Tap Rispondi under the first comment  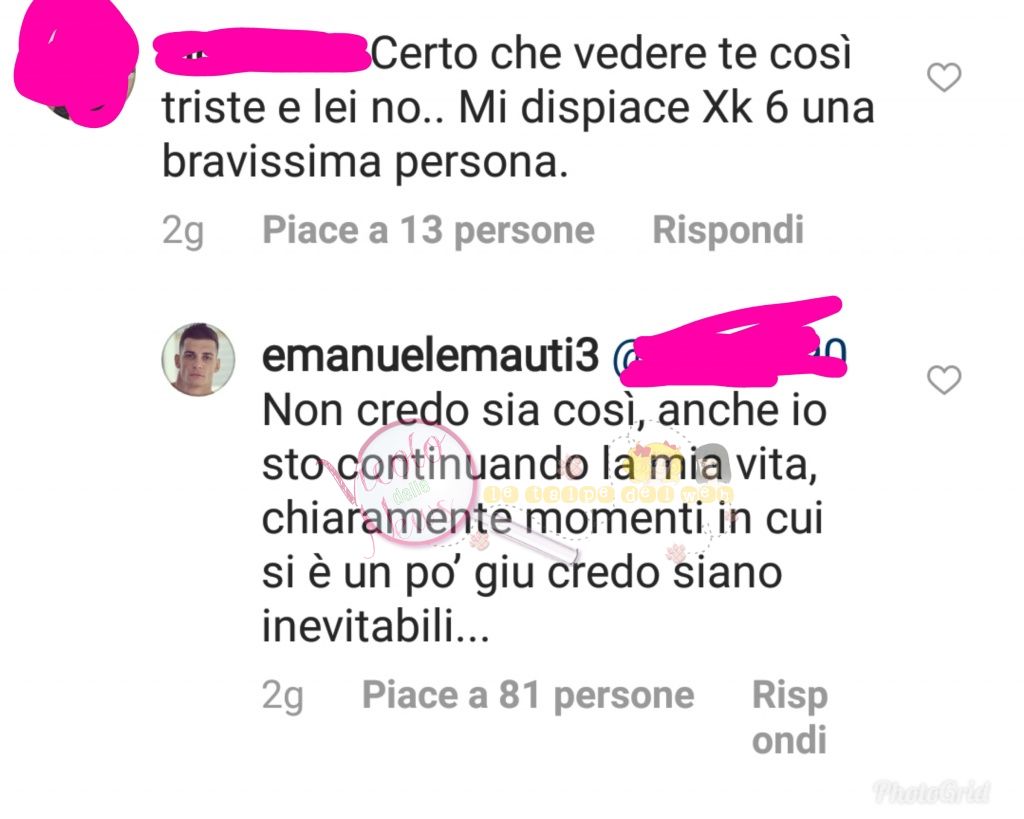[728, 231]
